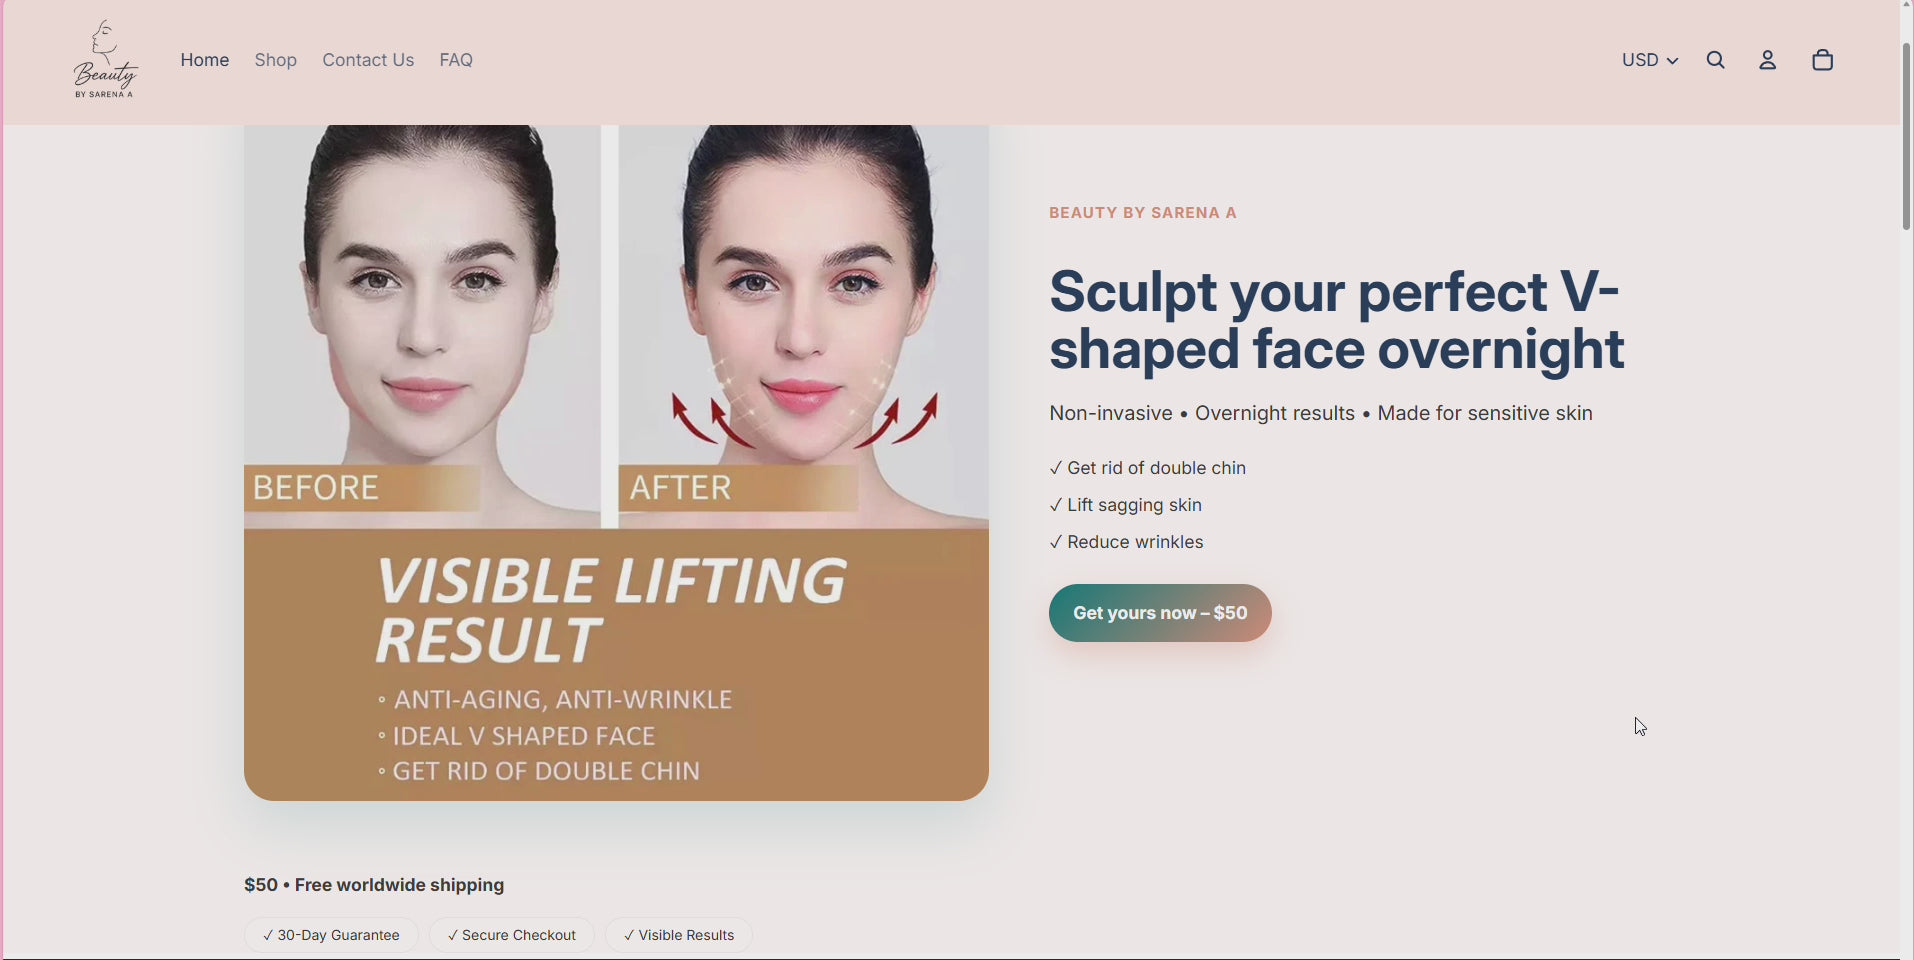
Task: Click the Get yours now – $50 button
Action: (x=1160, y=613)
